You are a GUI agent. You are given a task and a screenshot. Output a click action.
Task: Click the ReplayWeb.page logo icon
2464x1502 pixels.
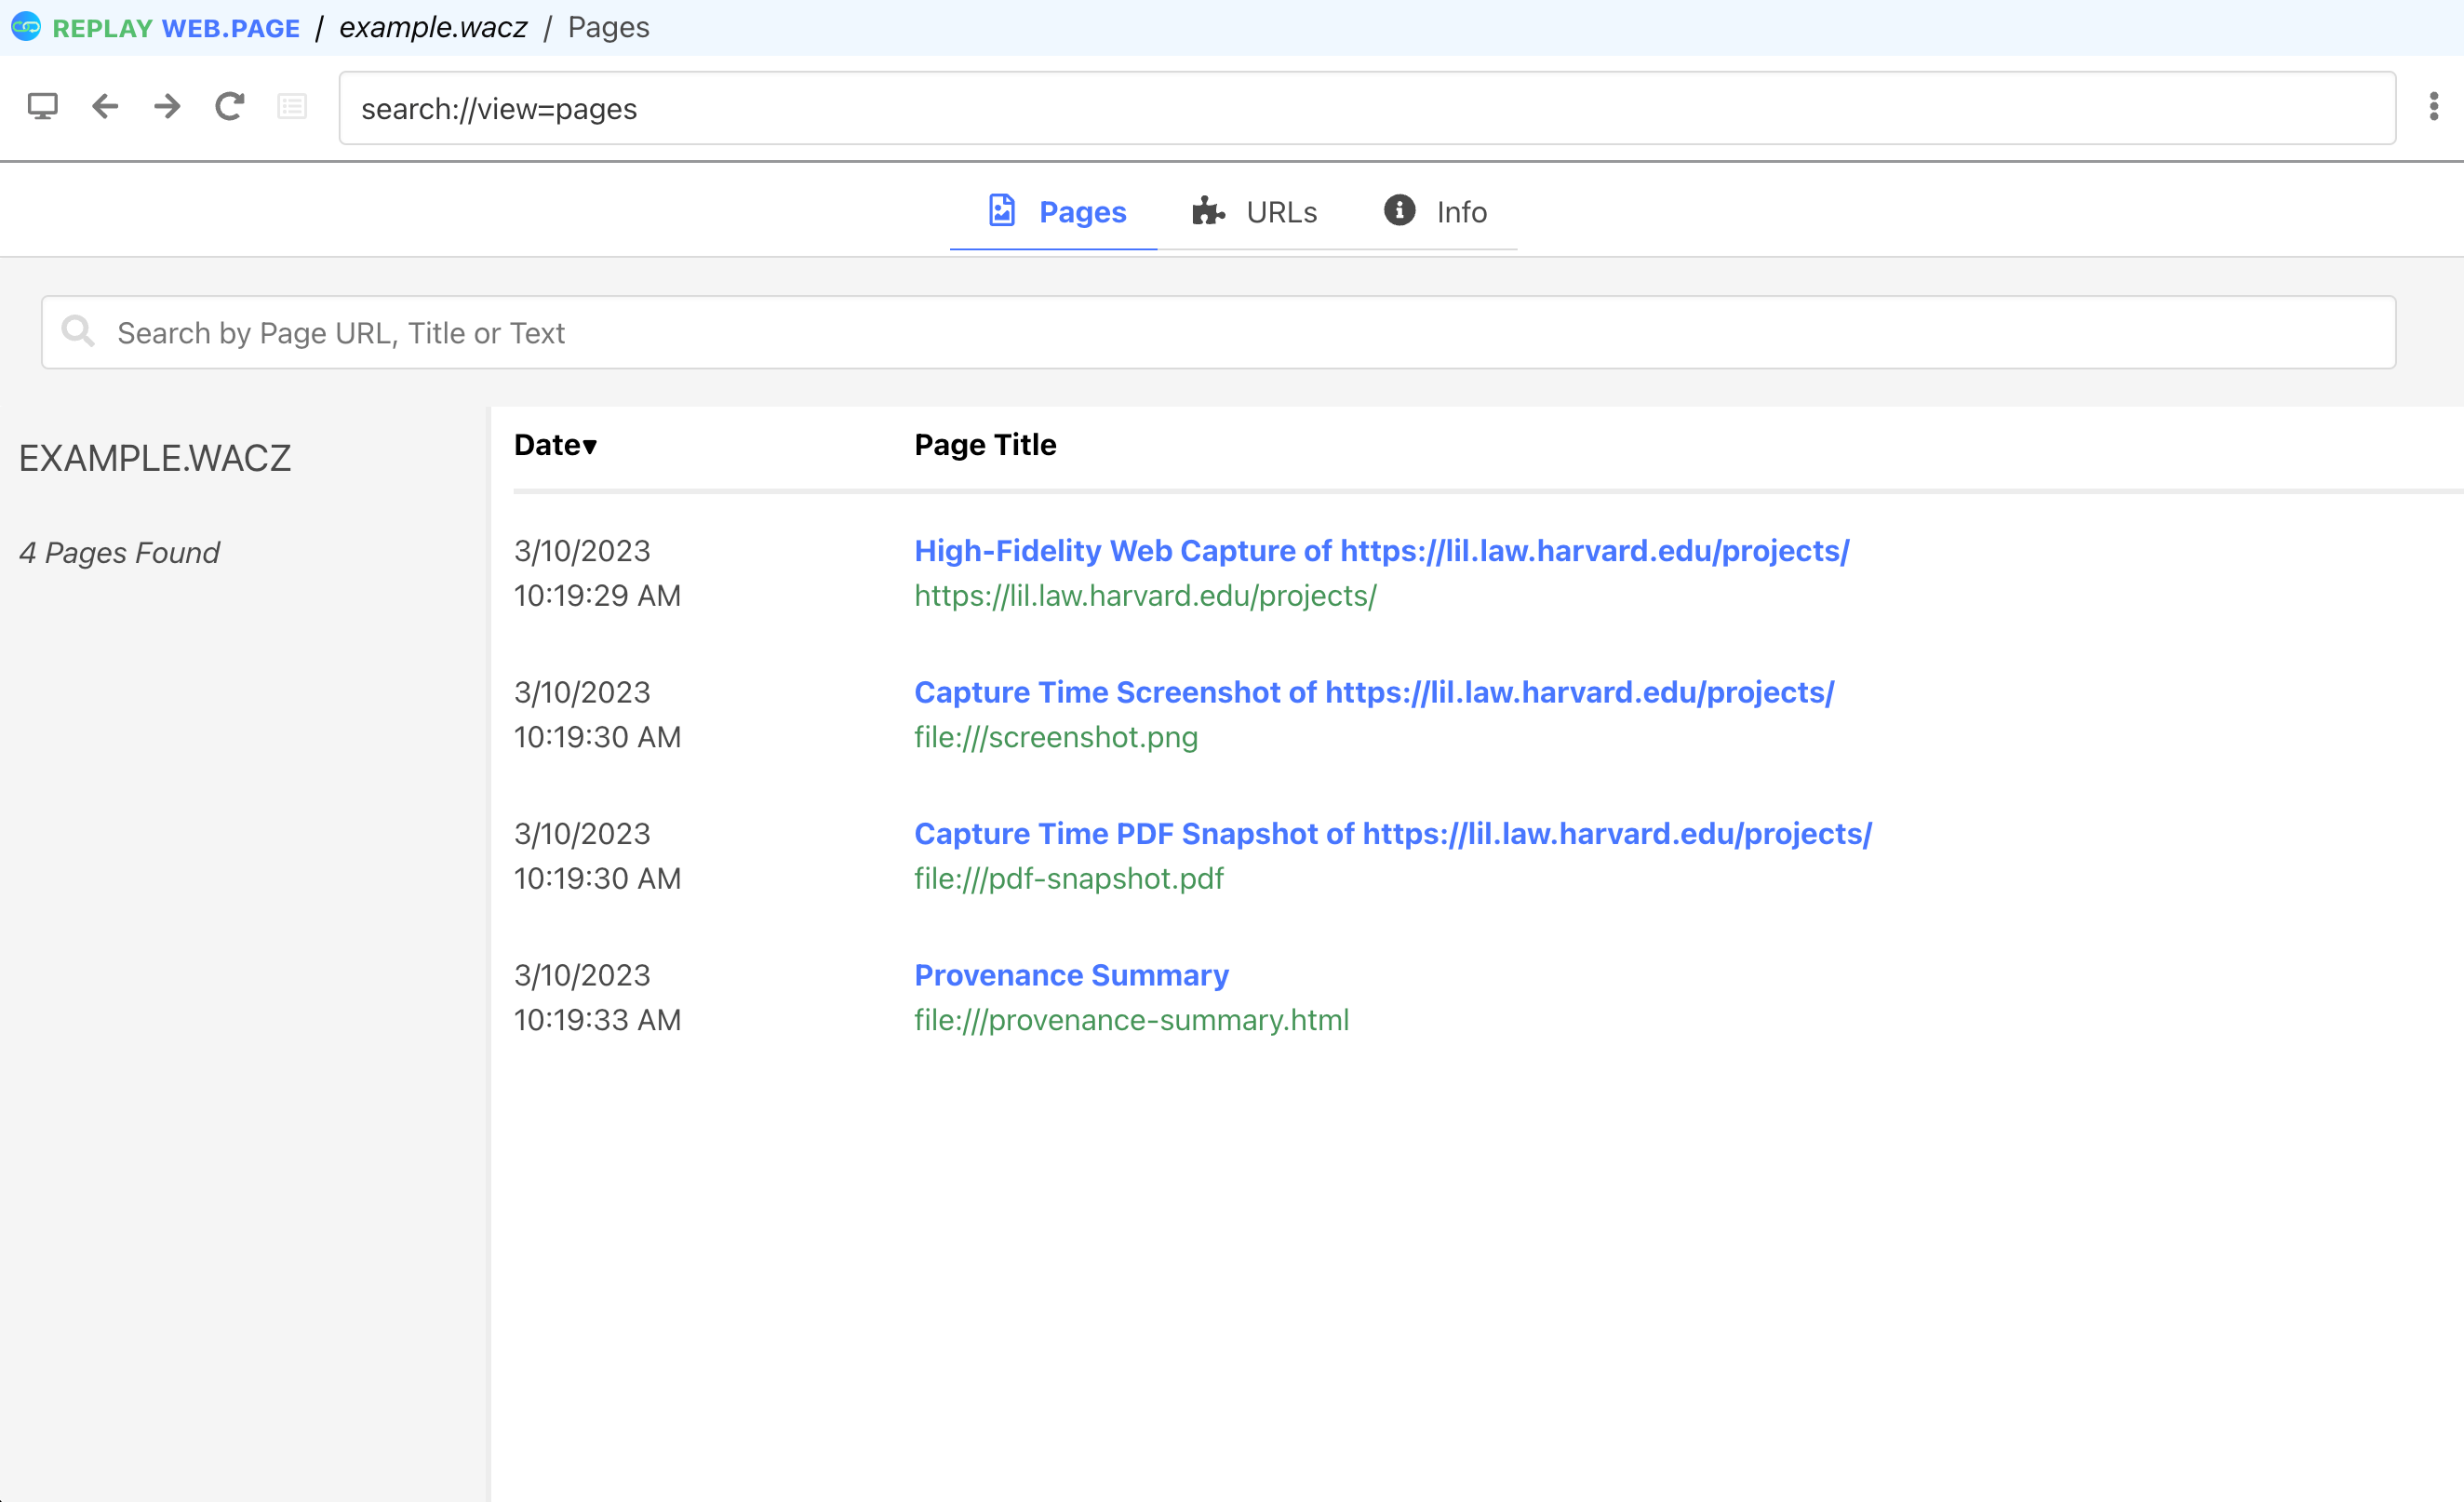[26, 27]
